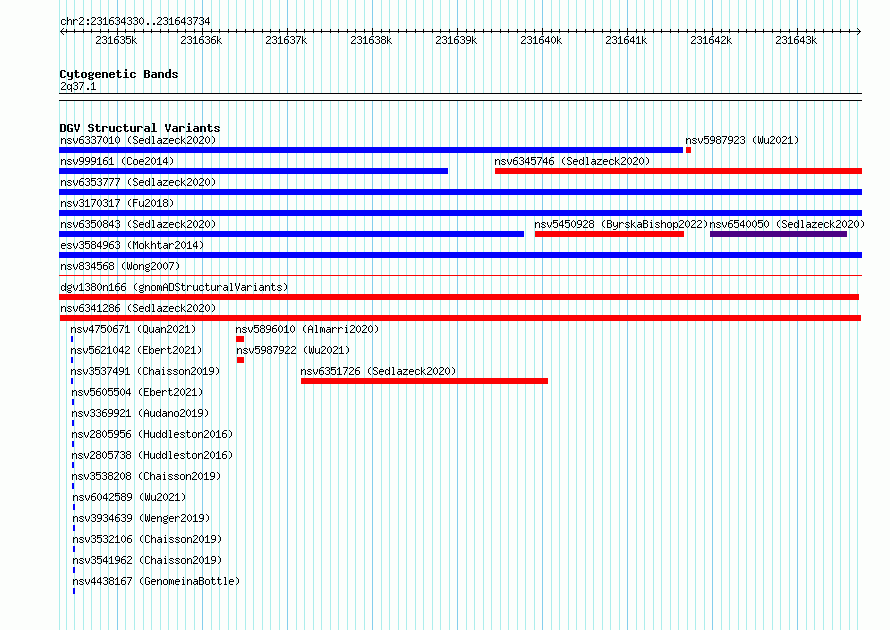Click the 231643k ruler tick label
Image resolution: width=890 pixels, height=630 pixels.
[x=796, y=40]
